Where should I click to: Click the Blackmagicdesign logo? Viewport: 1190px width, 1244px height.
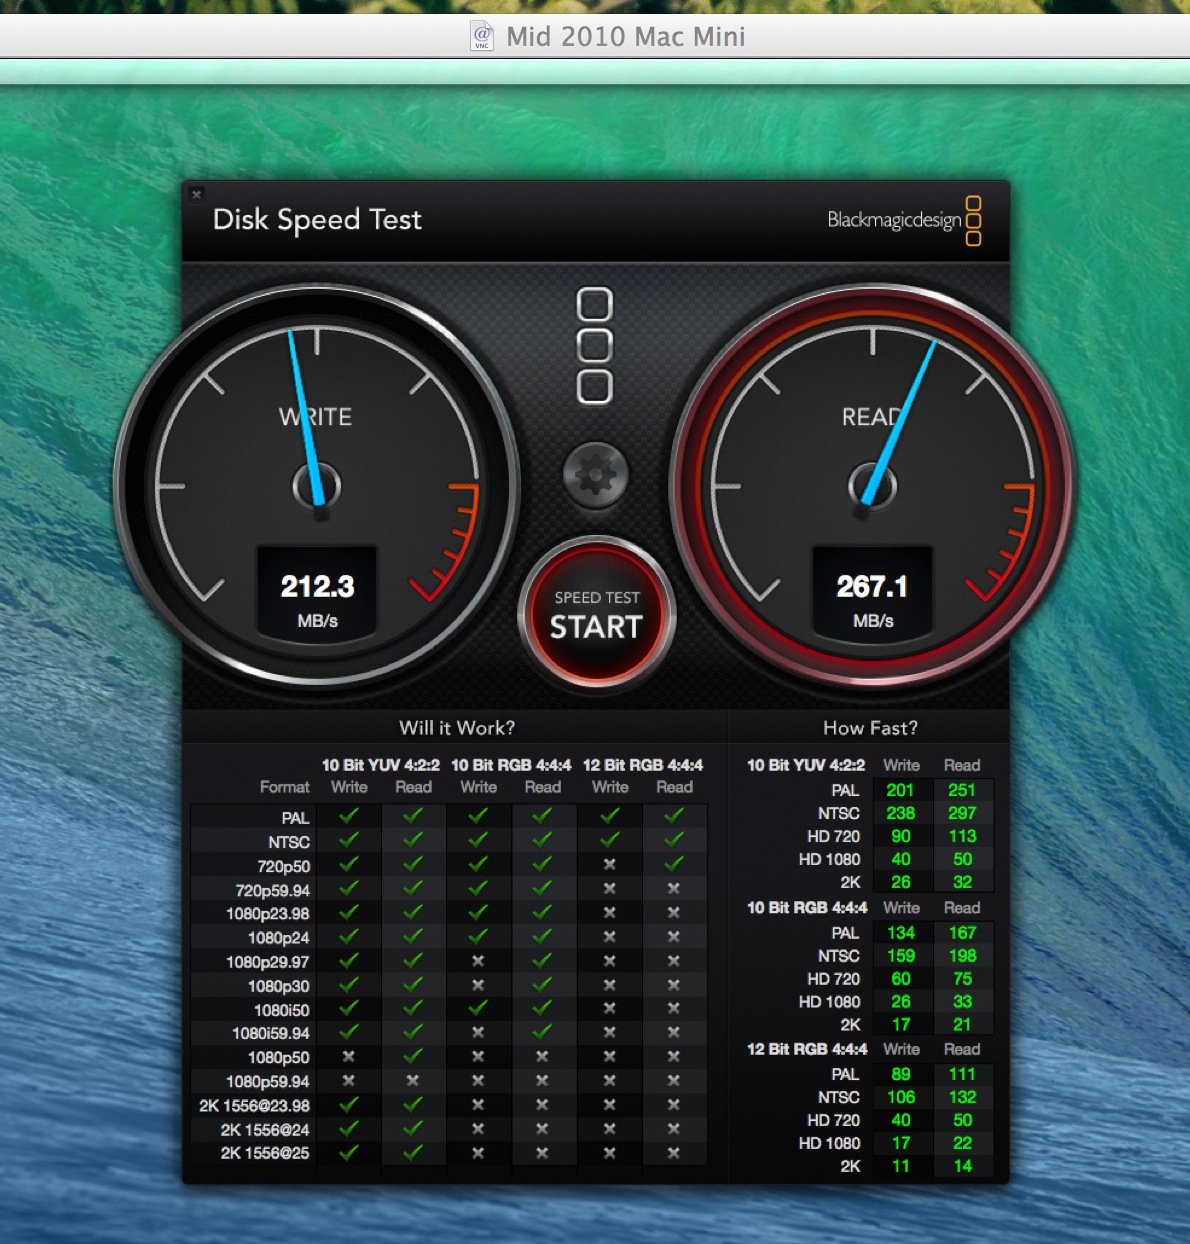coord(904,219)
